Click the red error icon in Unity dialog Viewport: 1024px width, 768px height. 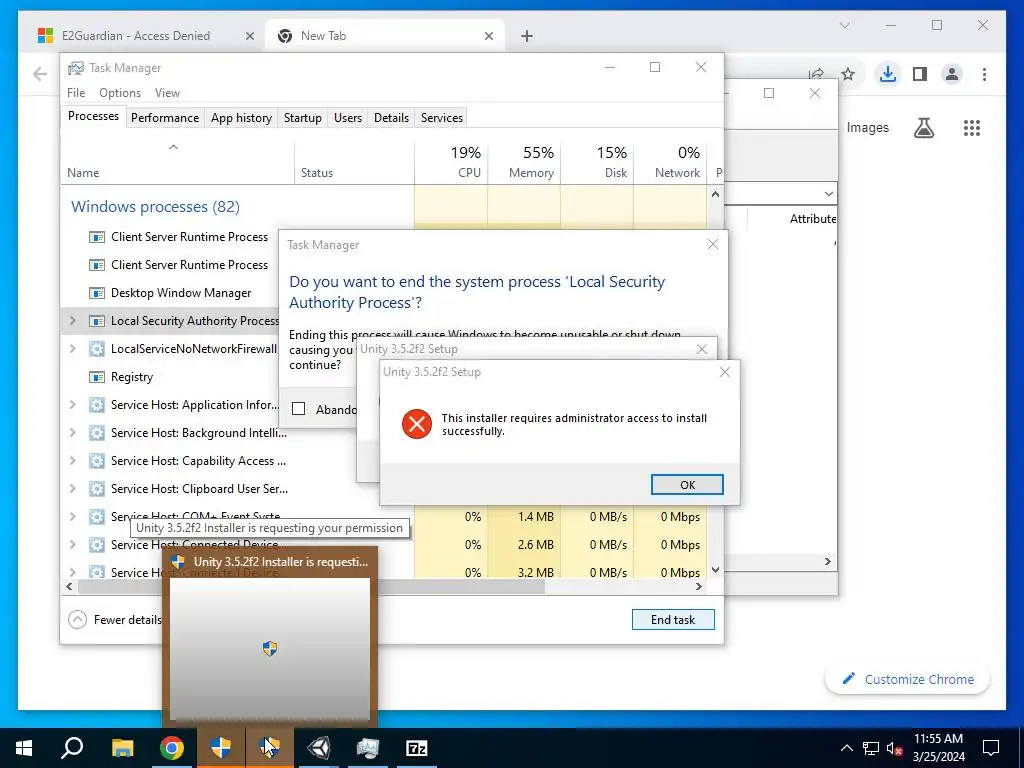pos(417,424)
